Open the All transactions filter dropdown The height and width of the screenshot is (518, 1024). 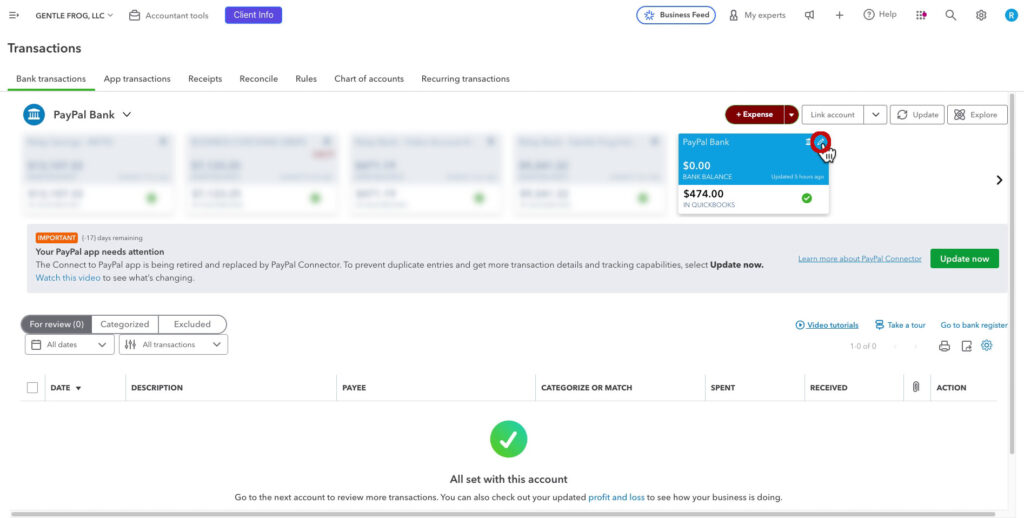pyautogui.click(x=174, y=344)
